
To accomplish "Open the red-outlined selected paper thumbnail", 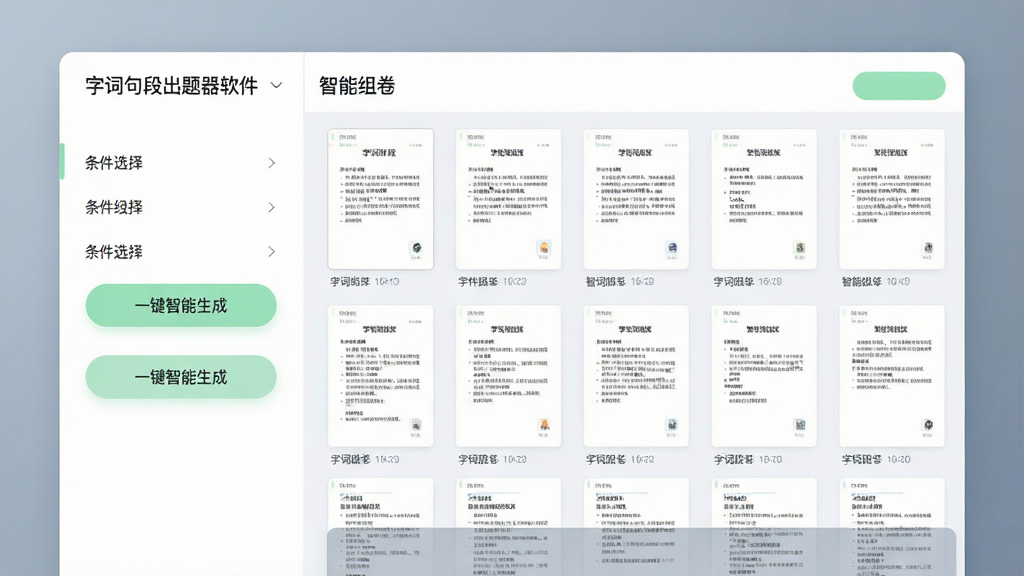I will [x=381, y=199].
